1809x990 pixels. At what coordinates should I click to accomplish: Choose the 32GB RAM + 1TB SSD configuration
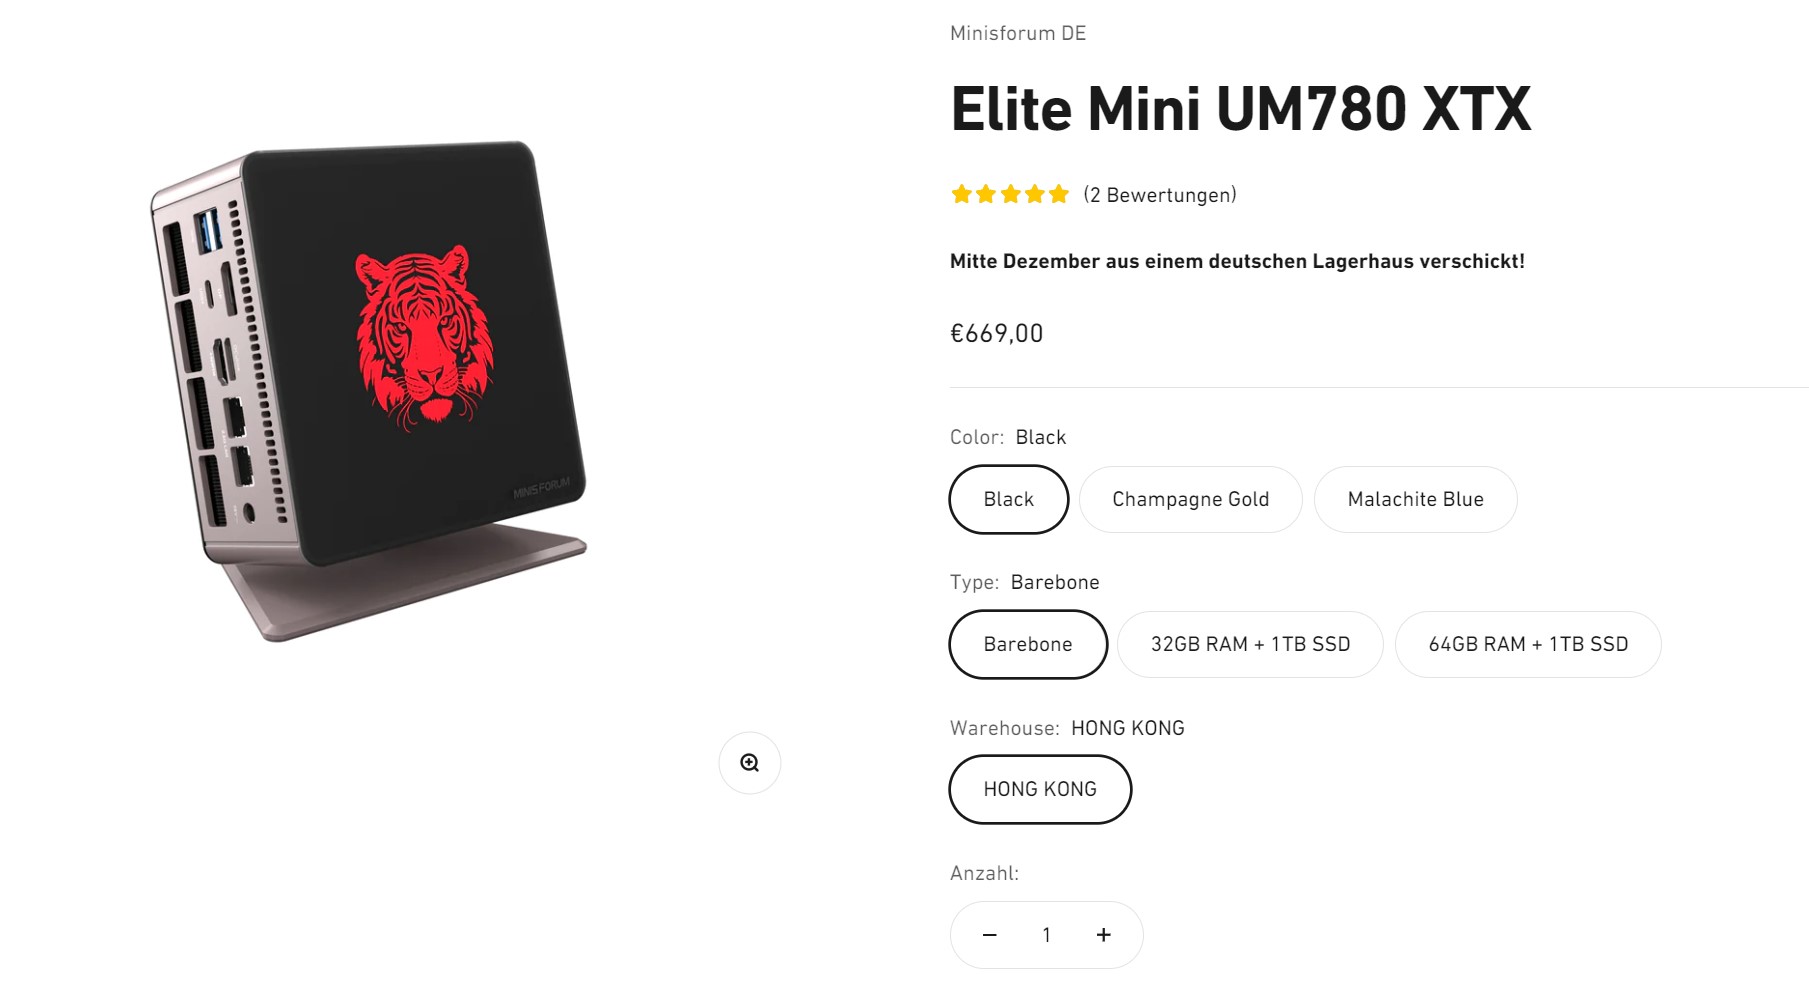coord(1250,644)
